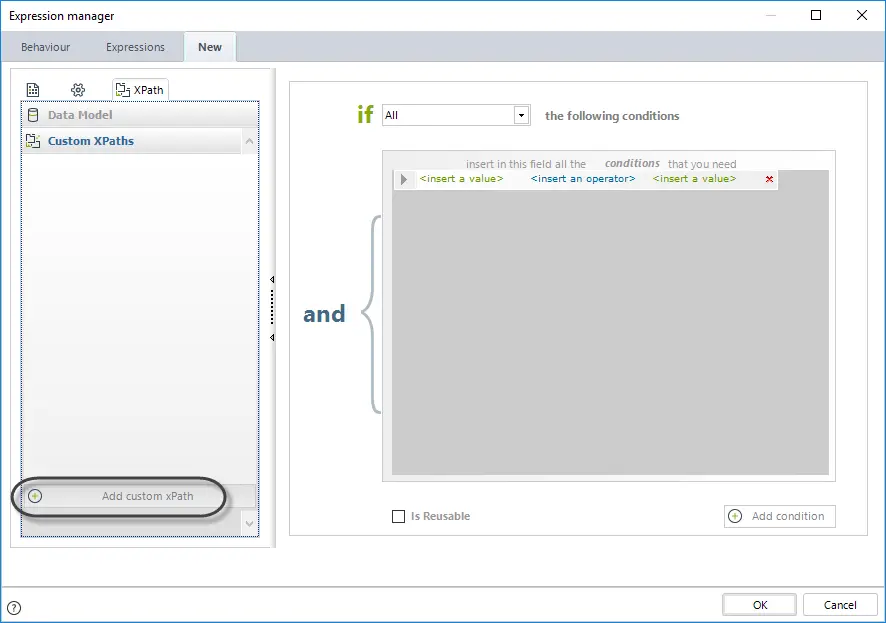Click the Add condition button

click(780, 516)
